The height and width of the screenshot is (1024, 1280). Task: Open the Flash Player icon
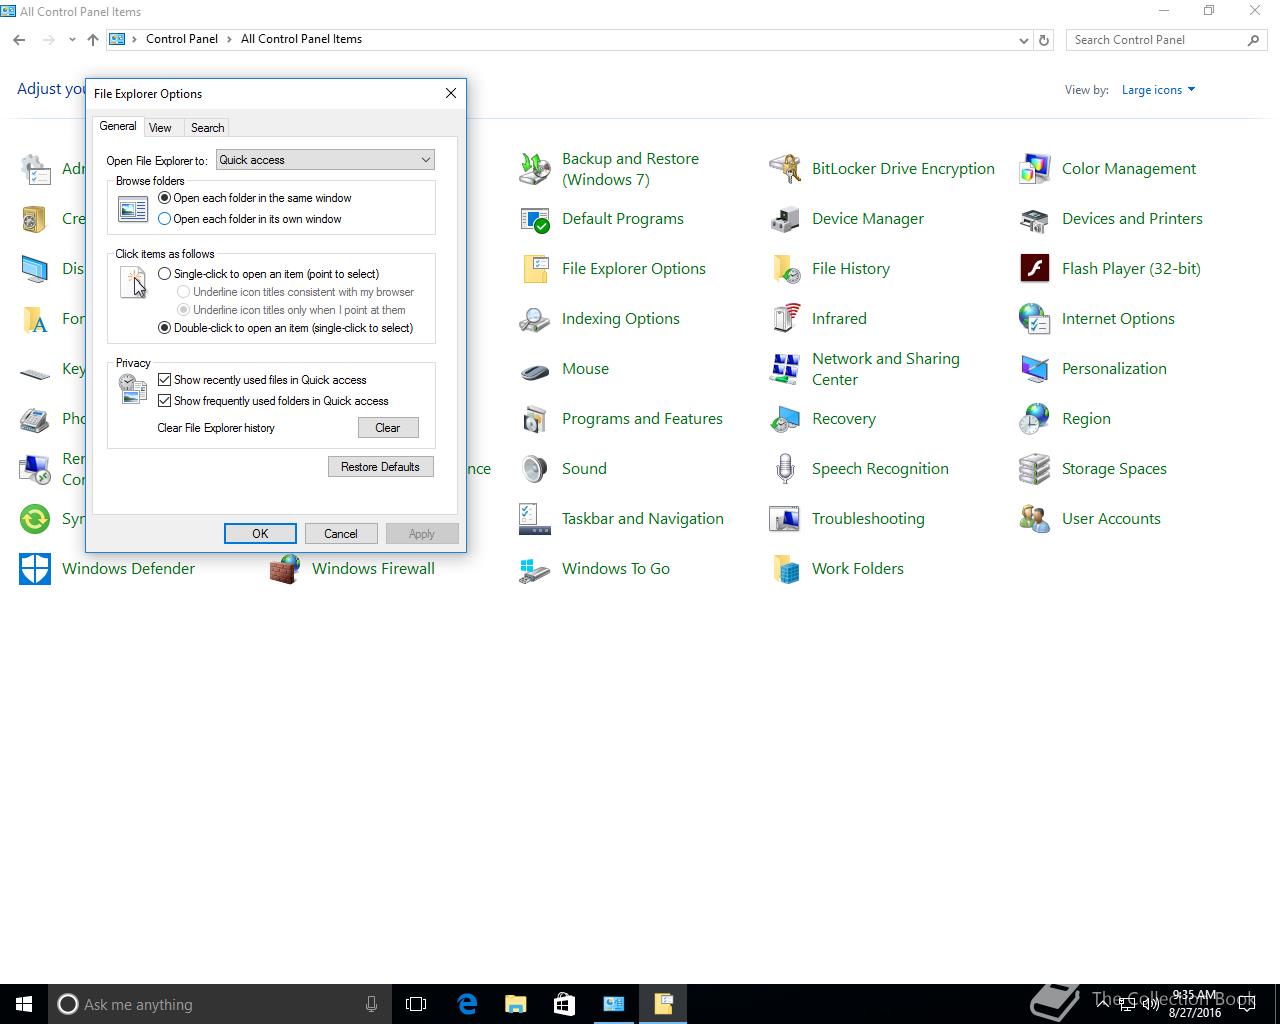[x=1035, y=269]
